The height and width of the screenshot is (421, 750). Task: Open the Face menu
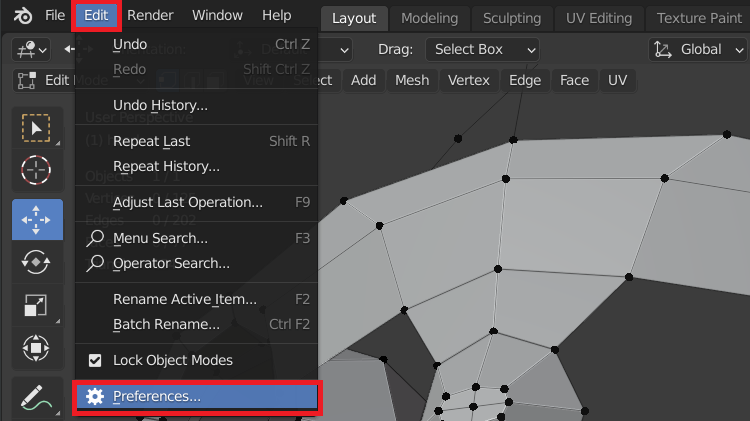coord(574,80)
